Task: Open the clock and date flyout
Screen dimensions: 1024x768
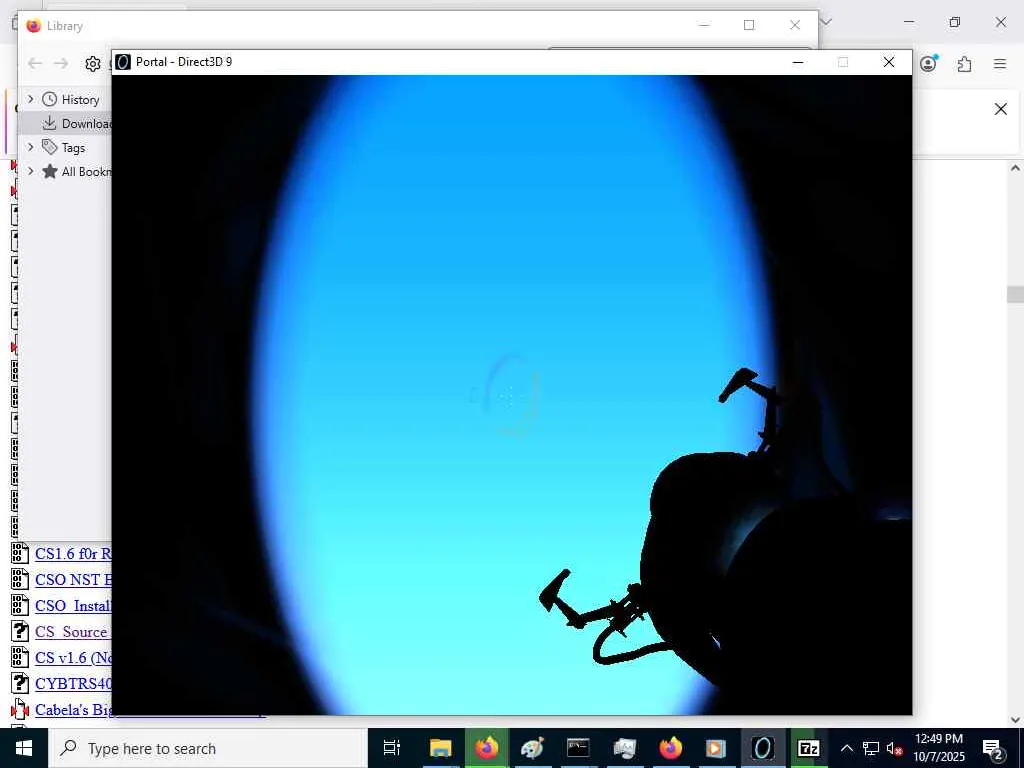Action: pos(938,748)
